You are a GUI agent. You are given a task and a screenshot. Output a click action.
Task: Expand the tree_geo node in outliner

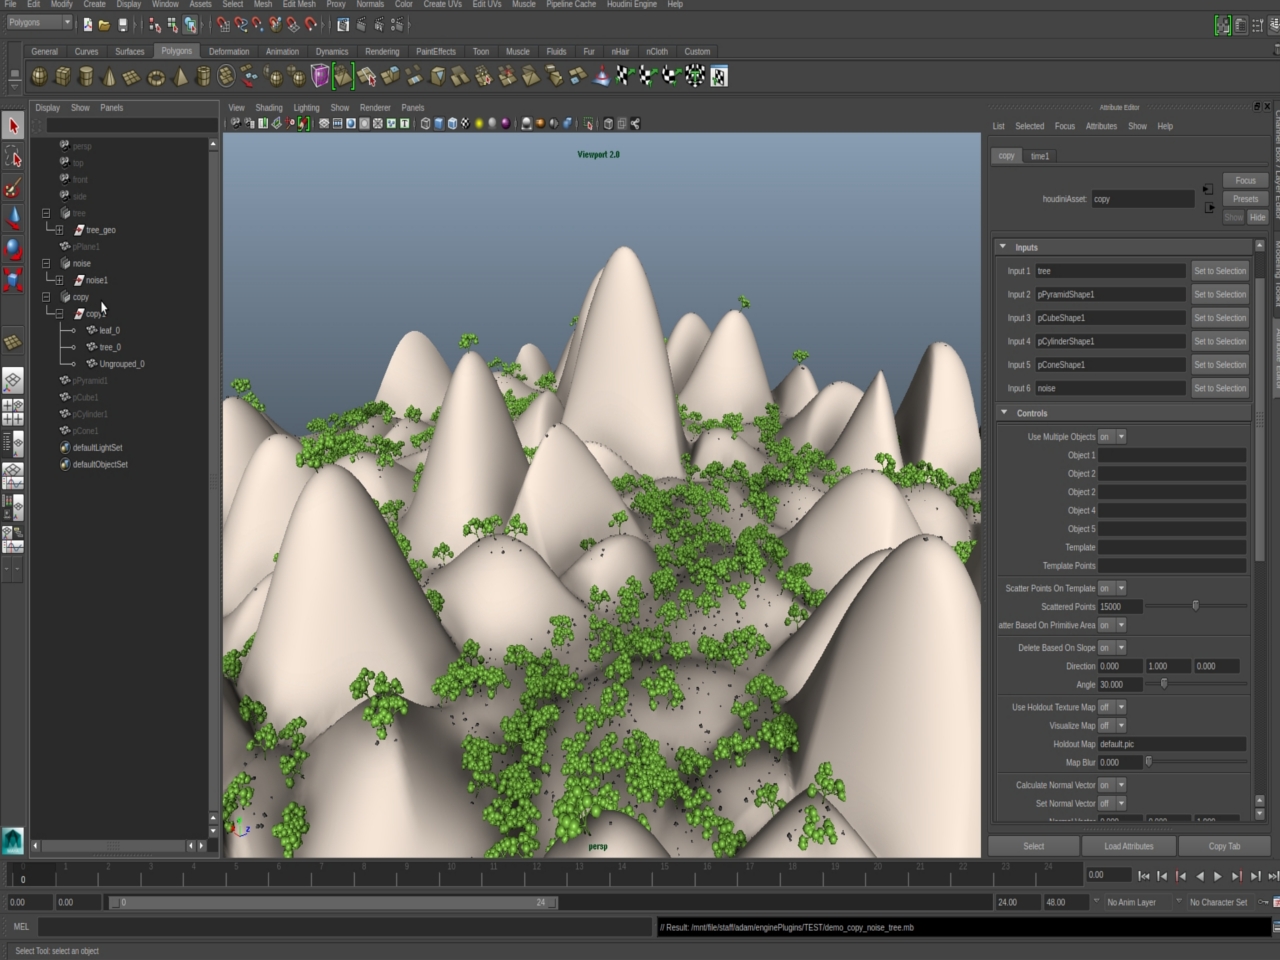pos(59,230)
